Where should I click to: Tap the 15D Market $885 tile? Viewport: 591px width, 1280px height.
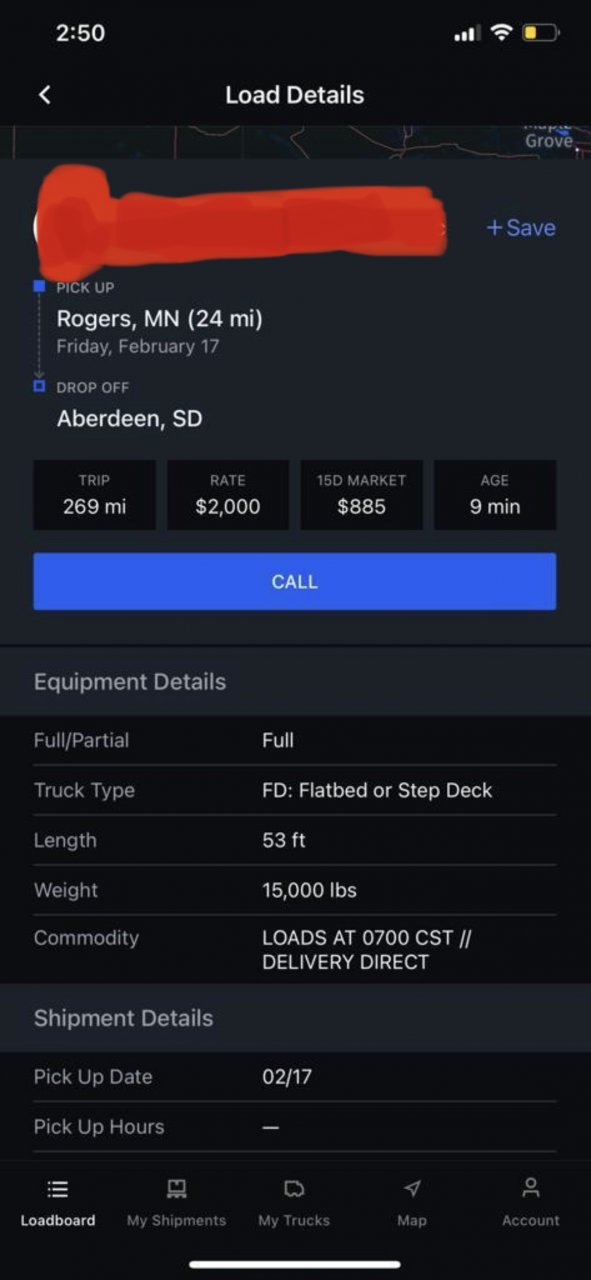361,495
